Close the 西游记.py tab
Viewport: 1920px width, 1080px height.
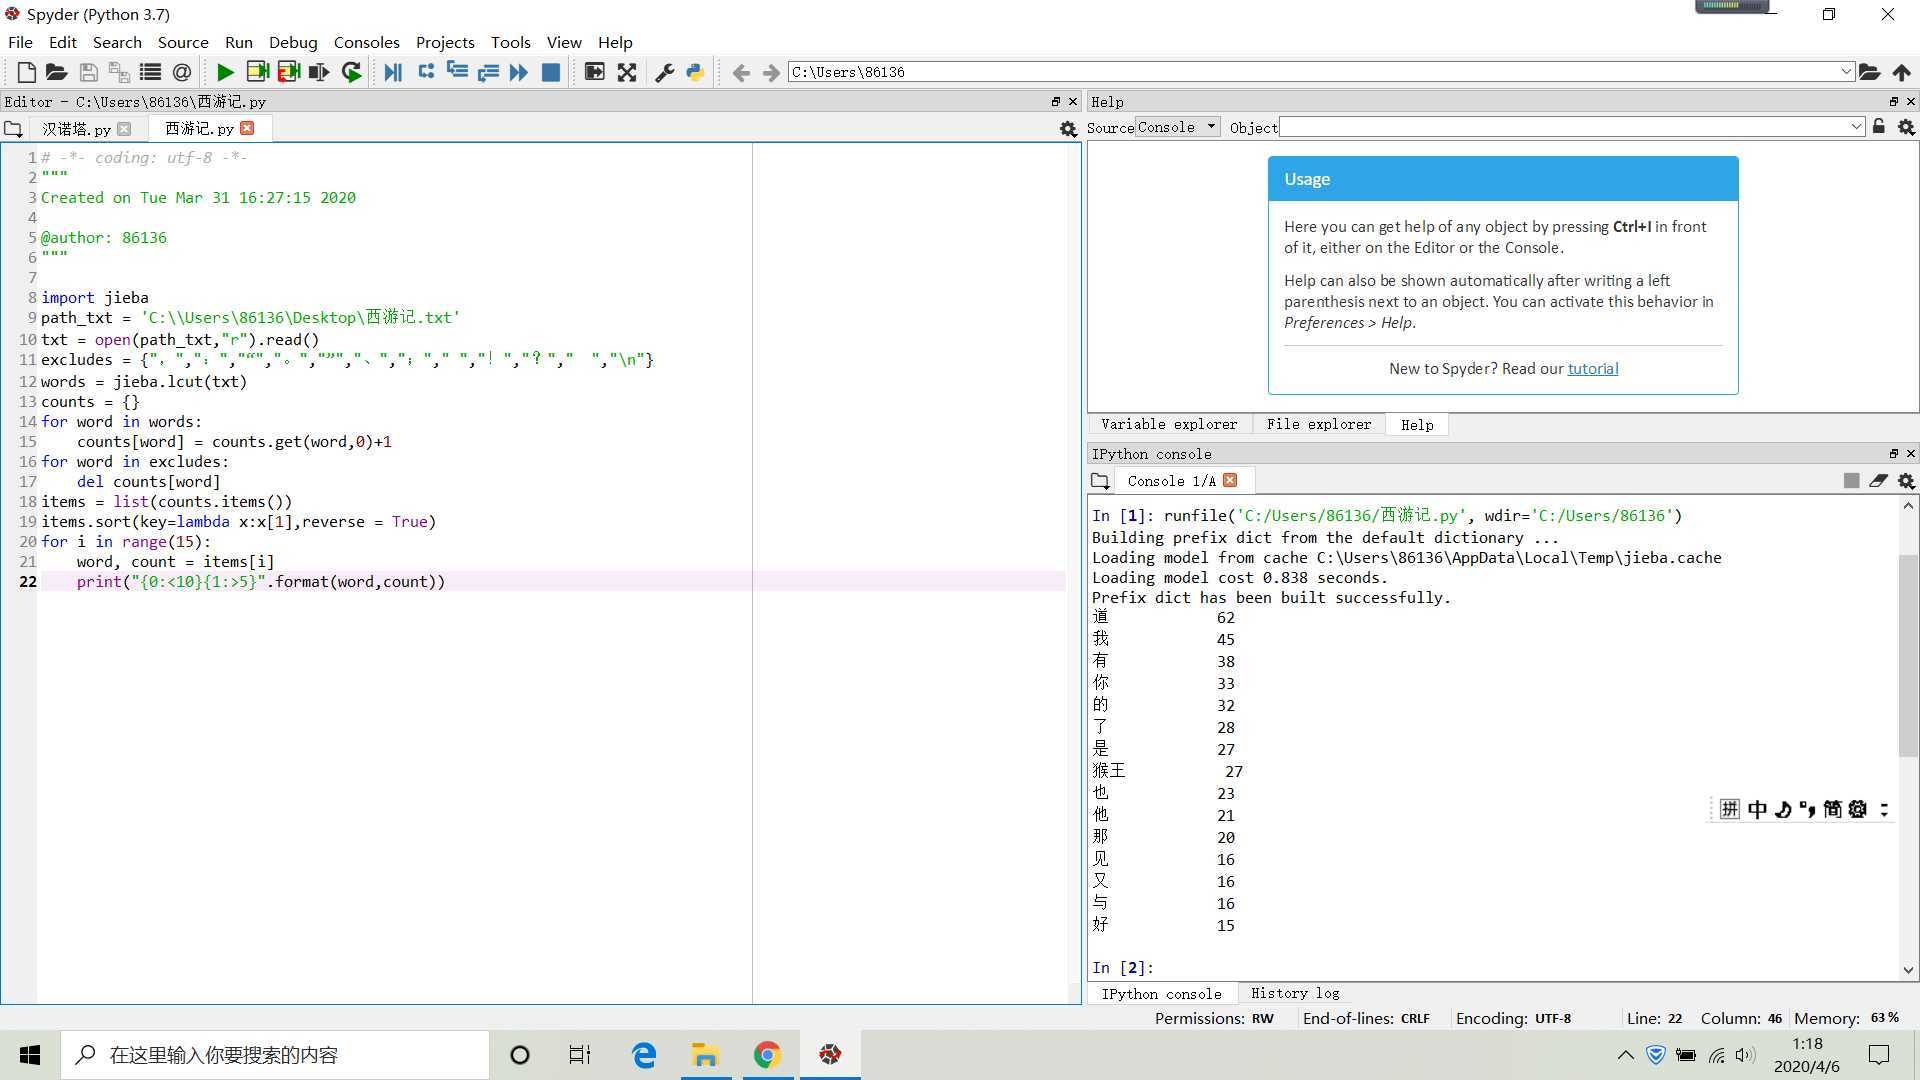click(x=247, y=128)
